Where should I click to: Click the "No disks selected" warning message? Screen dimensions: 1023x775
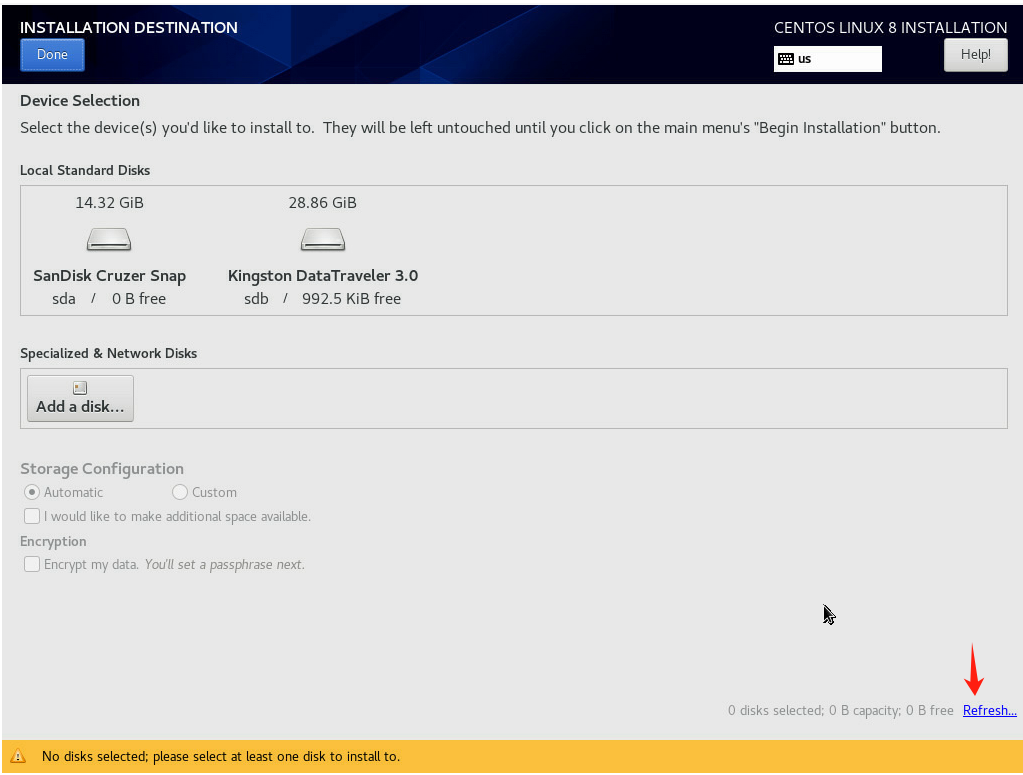tap(220, 757)
